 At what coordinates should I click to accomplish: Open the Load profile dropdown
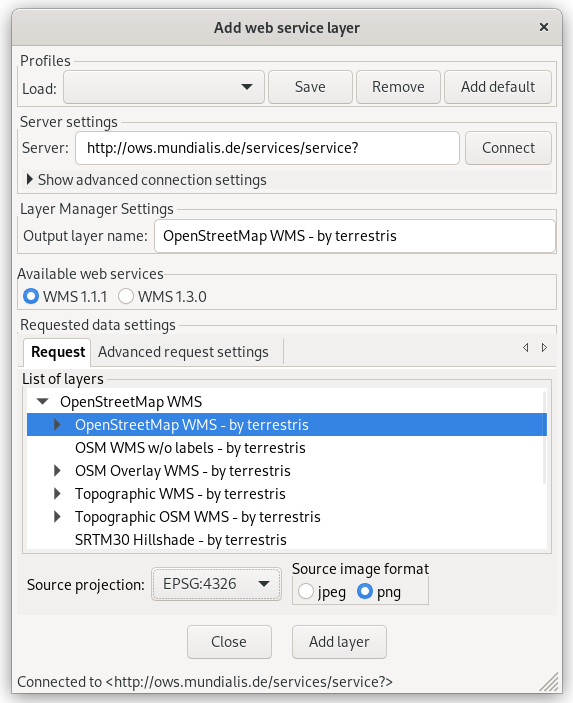(x=164, y=87)
